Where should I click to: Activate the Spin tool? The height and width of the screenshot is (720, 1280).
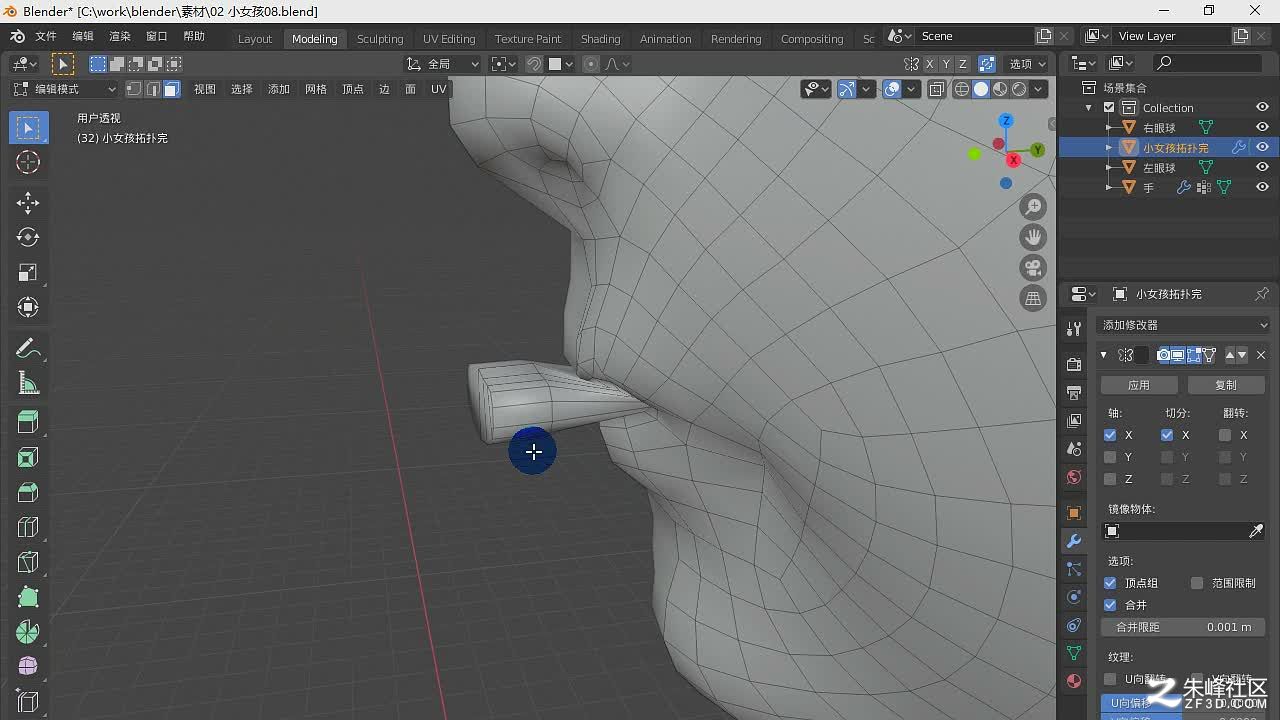[x=28, y=632]
